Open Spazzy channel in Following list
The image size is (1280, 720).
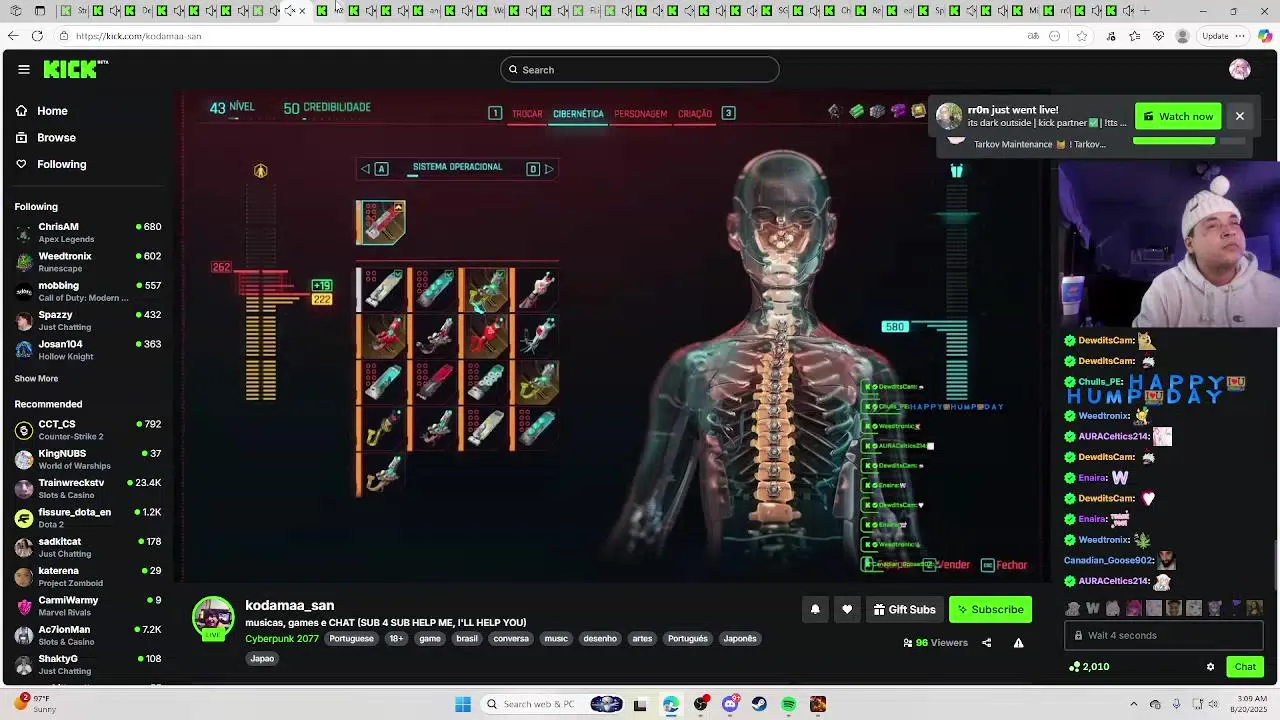pyautogui.click(x=88, y=320)
